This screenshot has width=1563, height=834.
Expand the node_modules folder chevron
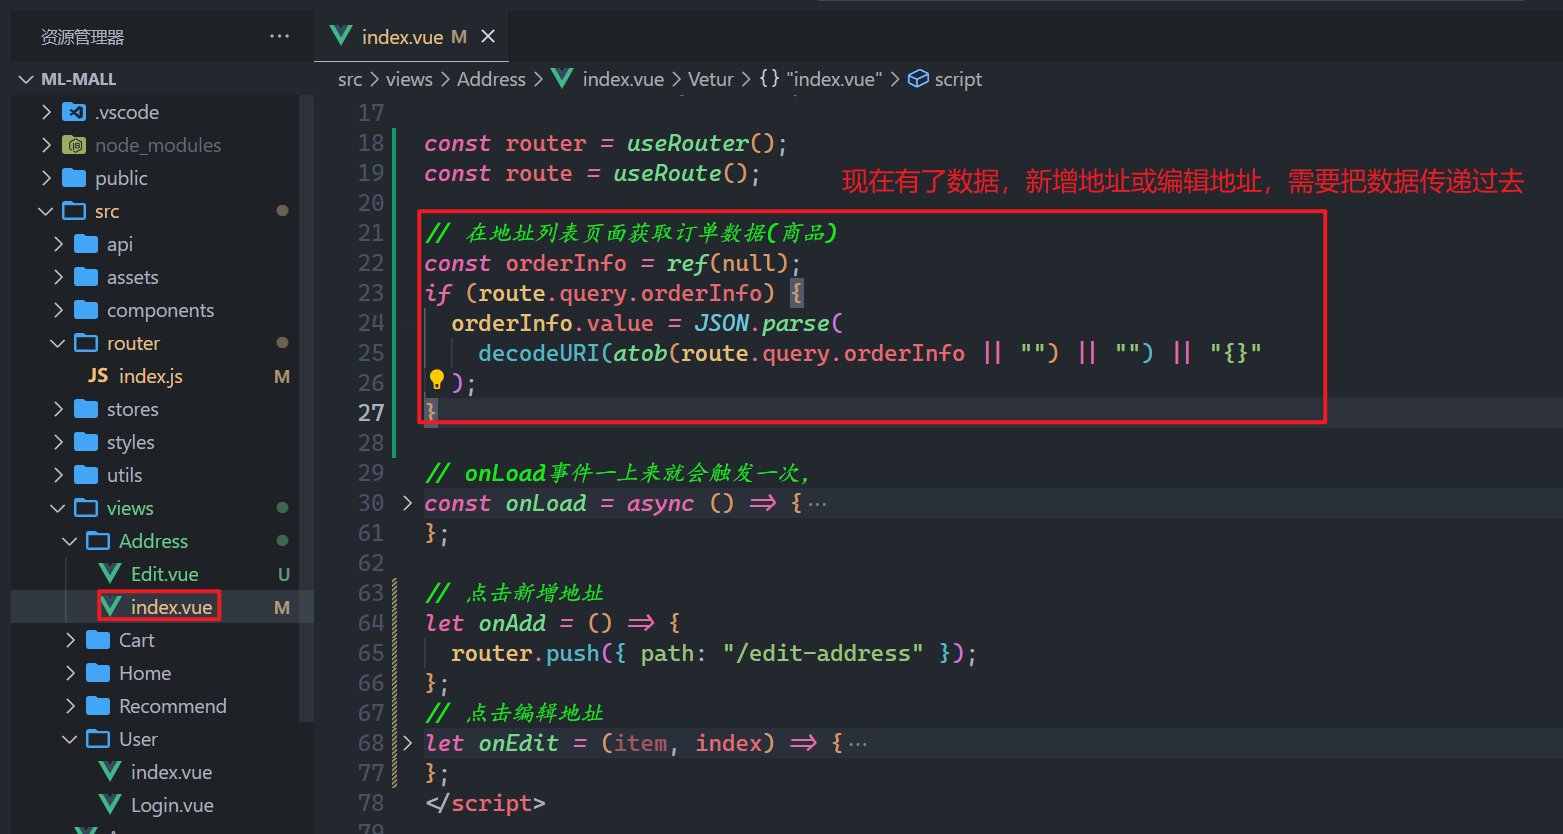coord(46,145)
